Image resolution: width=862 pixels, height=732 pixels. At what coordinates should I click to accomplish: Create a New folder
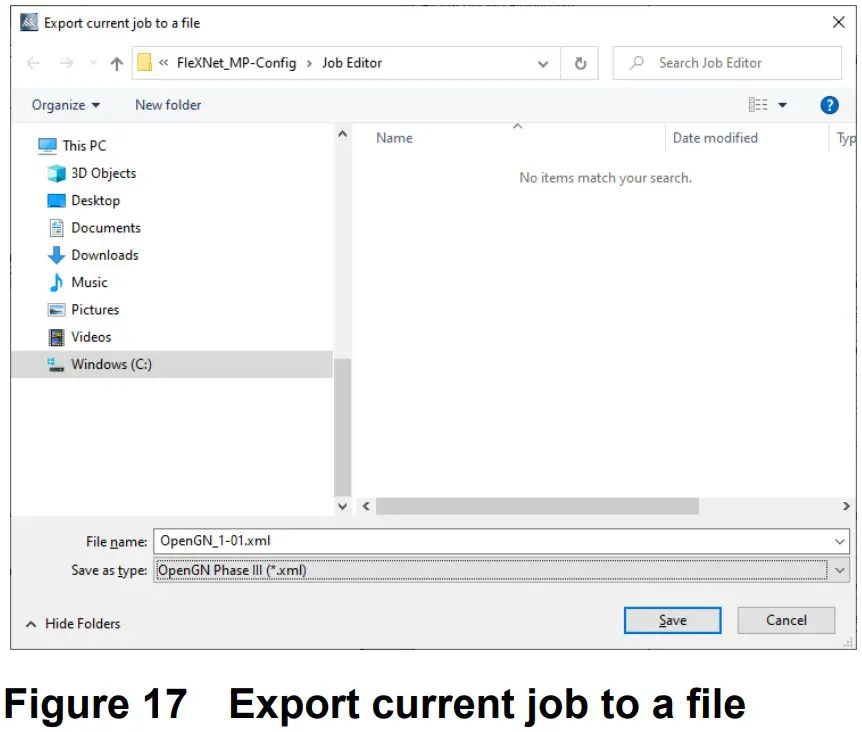click(x=168, y=105)
